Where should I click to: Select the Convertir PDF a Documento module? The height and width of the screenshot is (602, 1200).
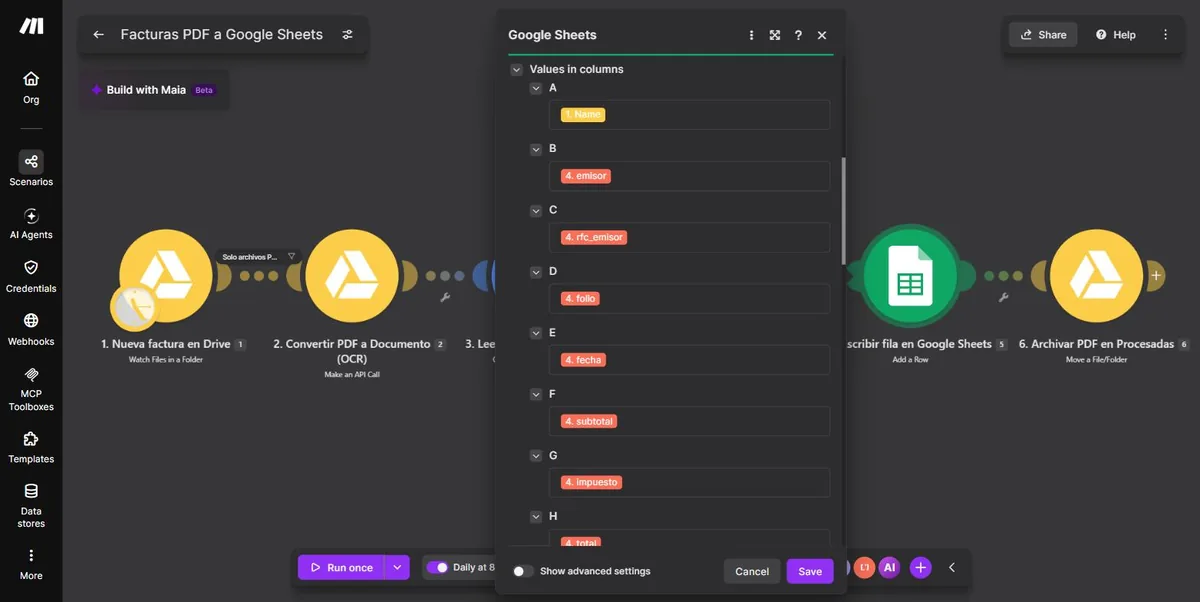point(352,276)
